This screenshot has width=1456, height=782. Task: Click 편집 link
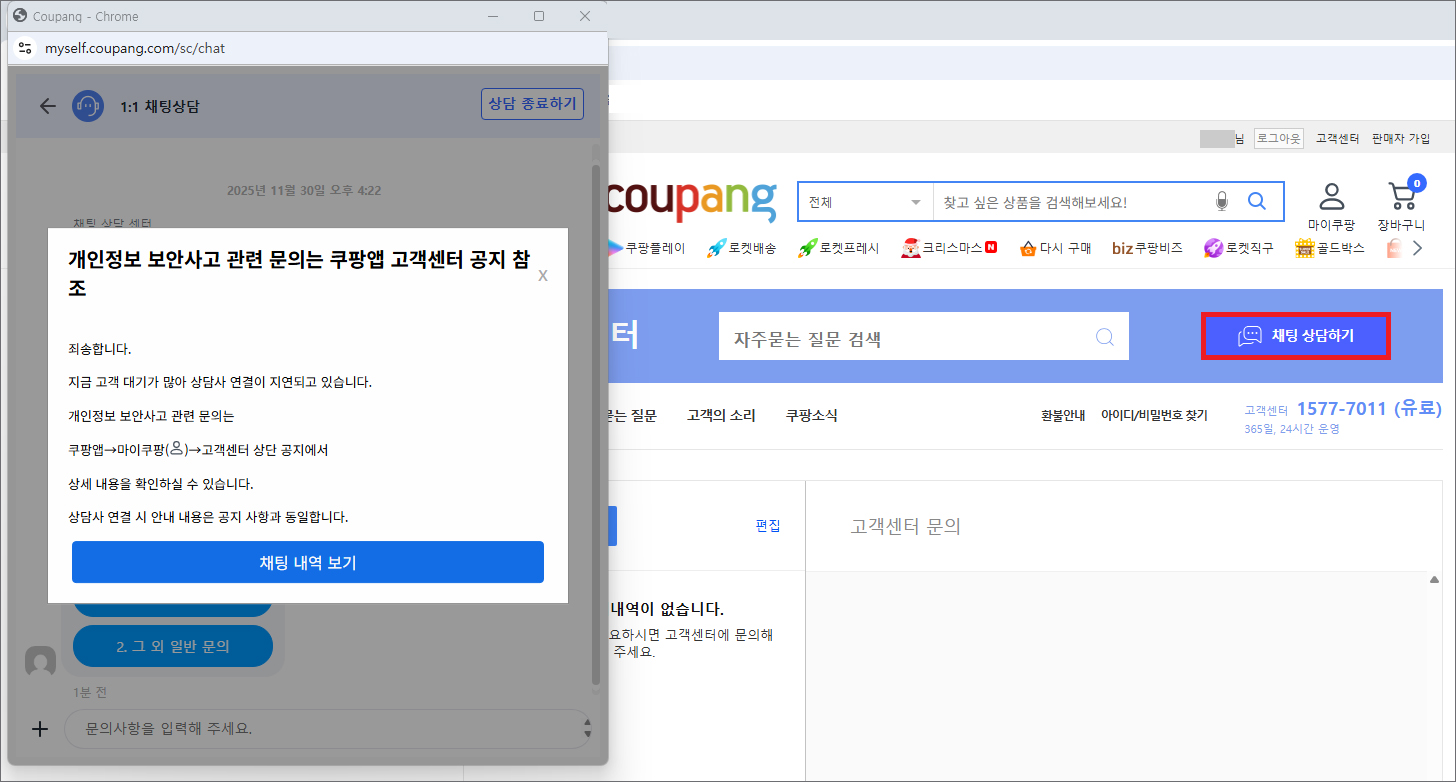click(768, 525)
